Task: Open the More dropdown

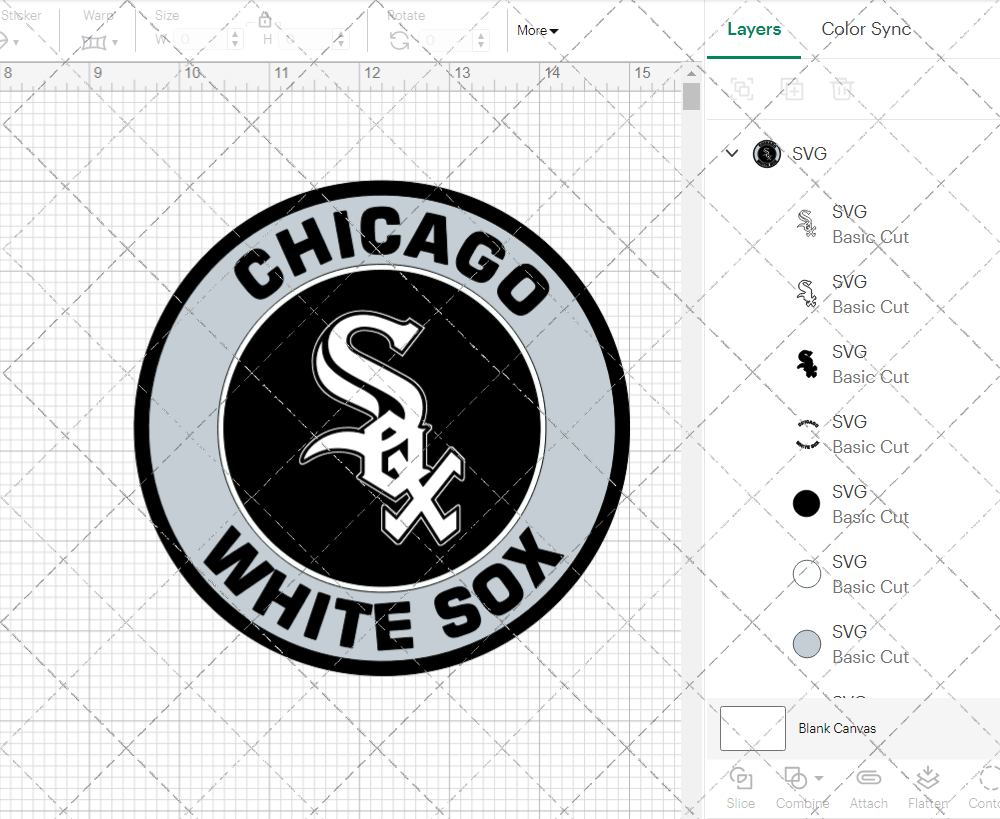Action: 537,31
